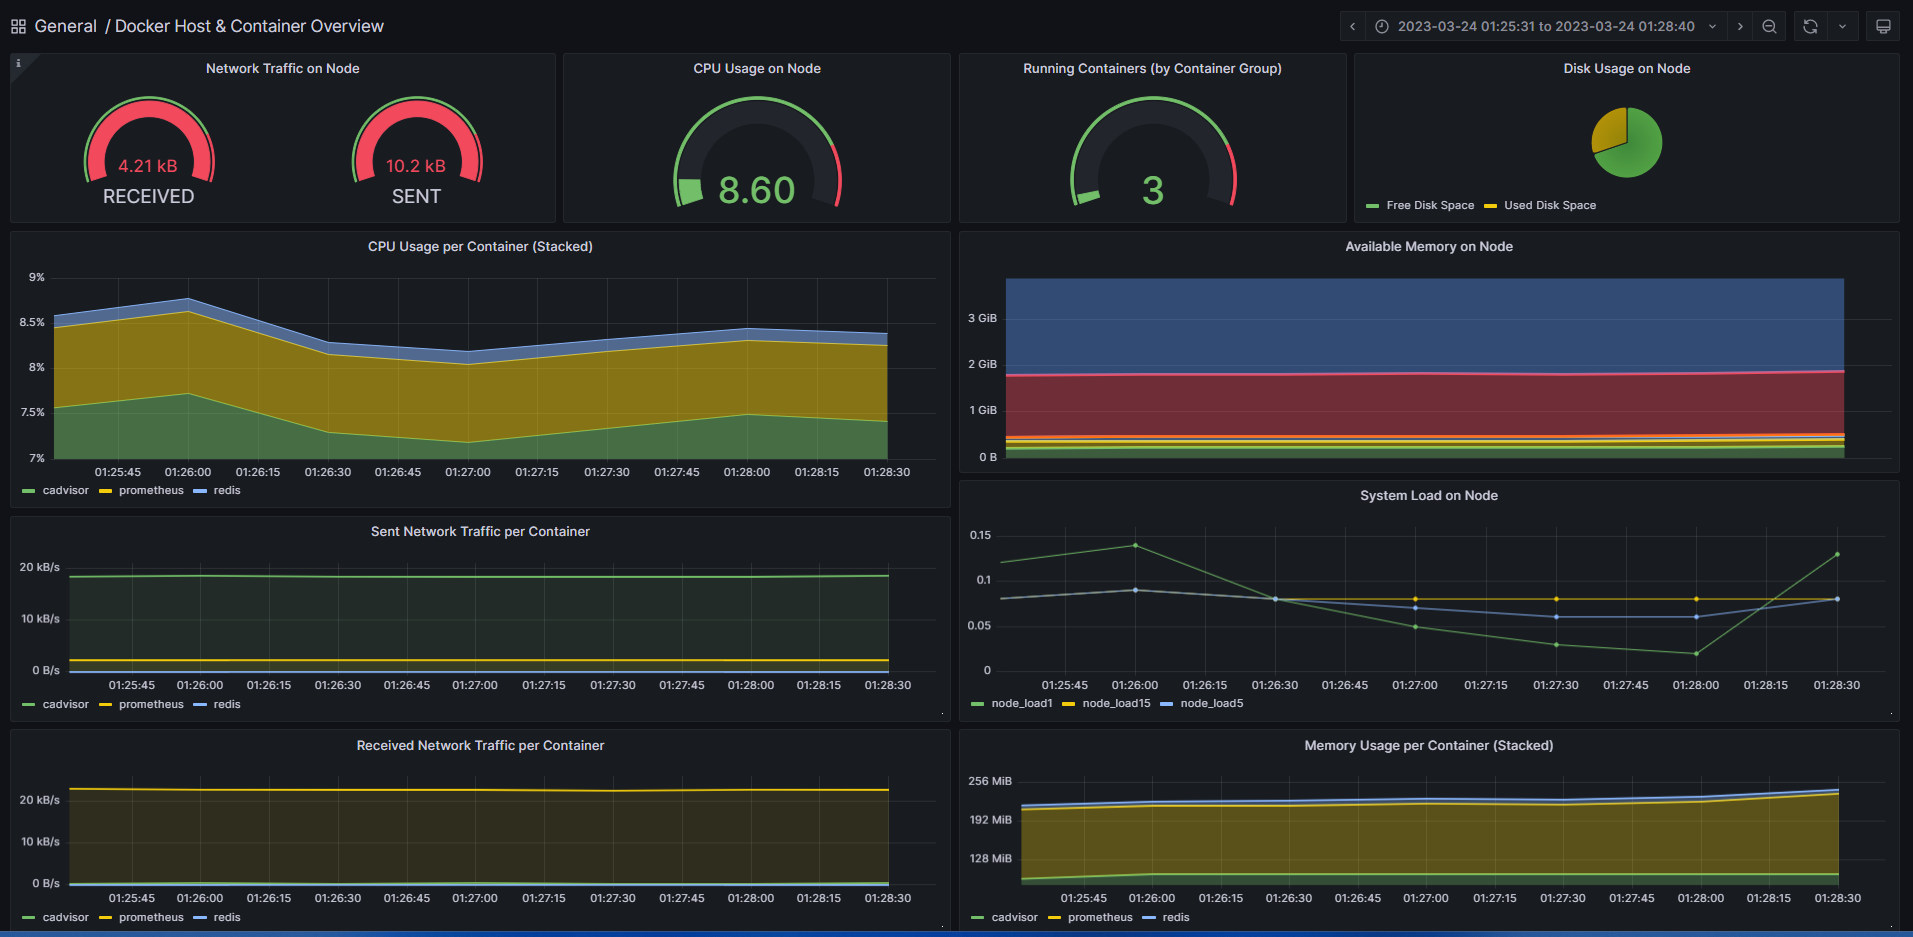
Task: Toggle node_load1 series in System Load legend
Action: (1022, 703)
